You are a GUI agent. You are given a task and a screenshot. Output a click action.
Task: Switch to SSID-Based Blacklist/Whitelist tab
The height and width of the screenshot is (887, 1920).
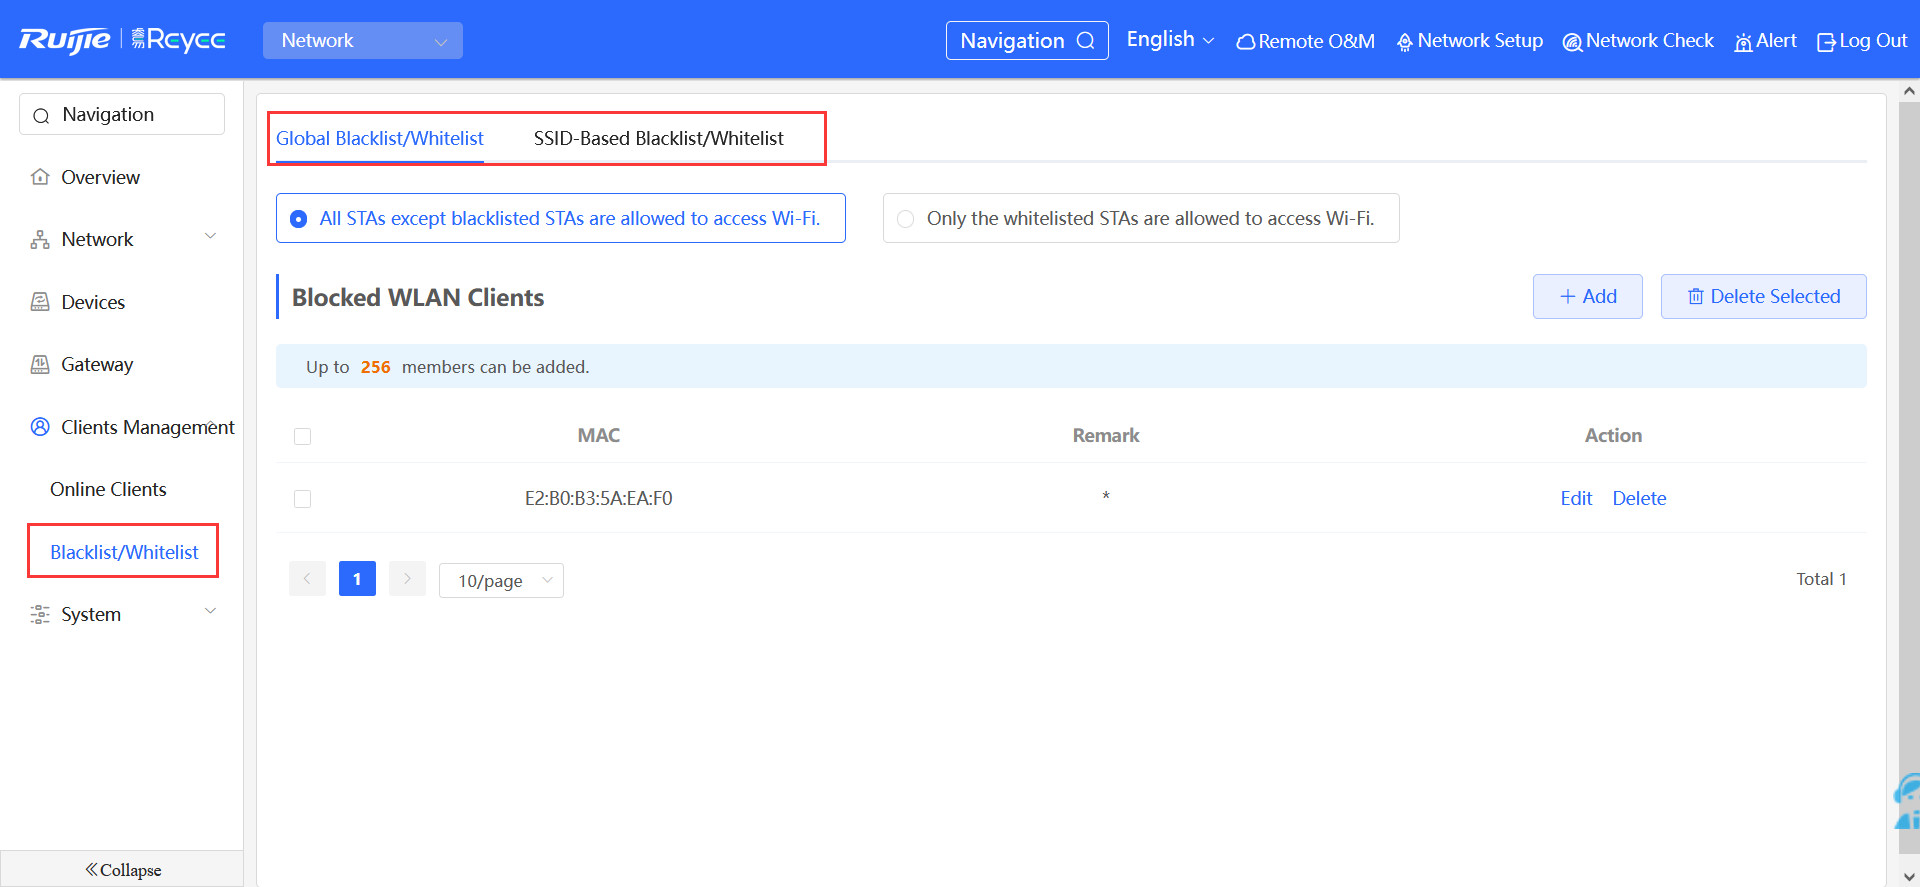(x=658, y=138)
